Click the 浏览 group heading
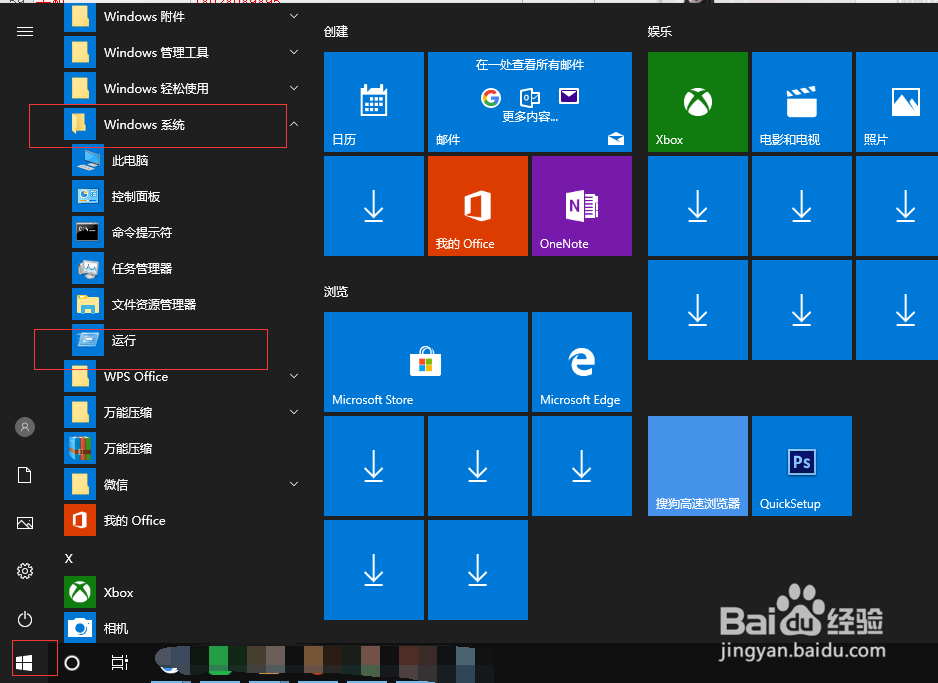 point(336,292)
